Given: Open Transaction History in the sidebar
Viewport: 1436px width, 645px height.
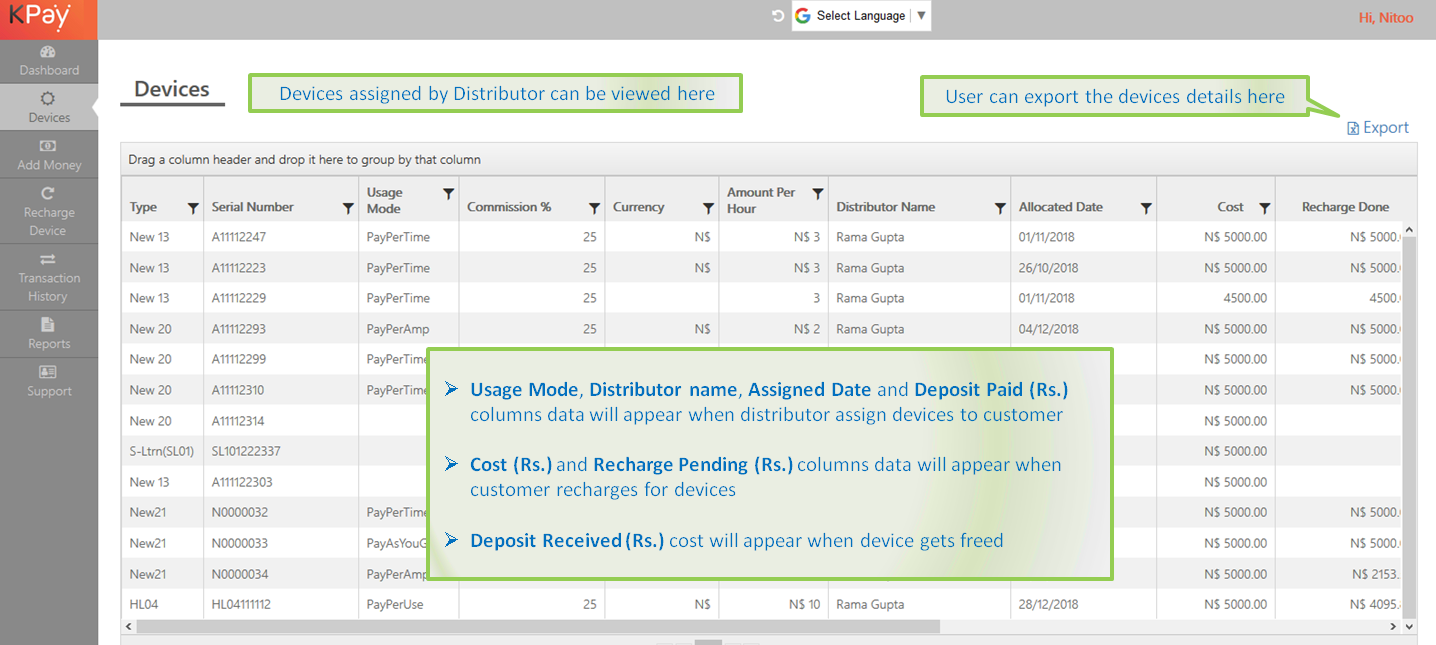Looking at the screenshot, I should pos(49,277).
